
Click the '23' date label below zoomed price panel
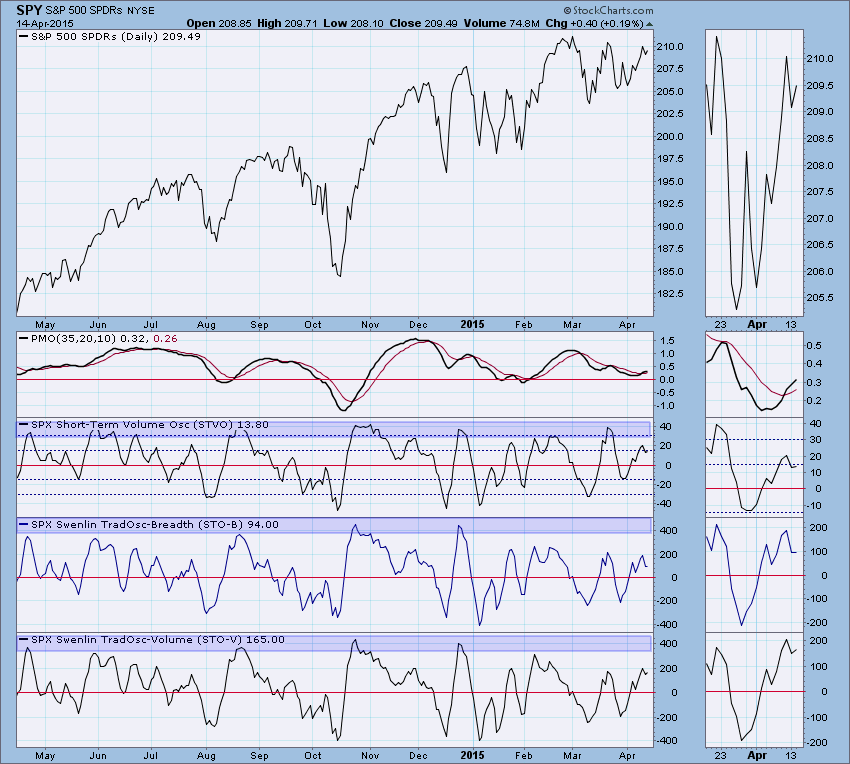click(x=720, y=324)
